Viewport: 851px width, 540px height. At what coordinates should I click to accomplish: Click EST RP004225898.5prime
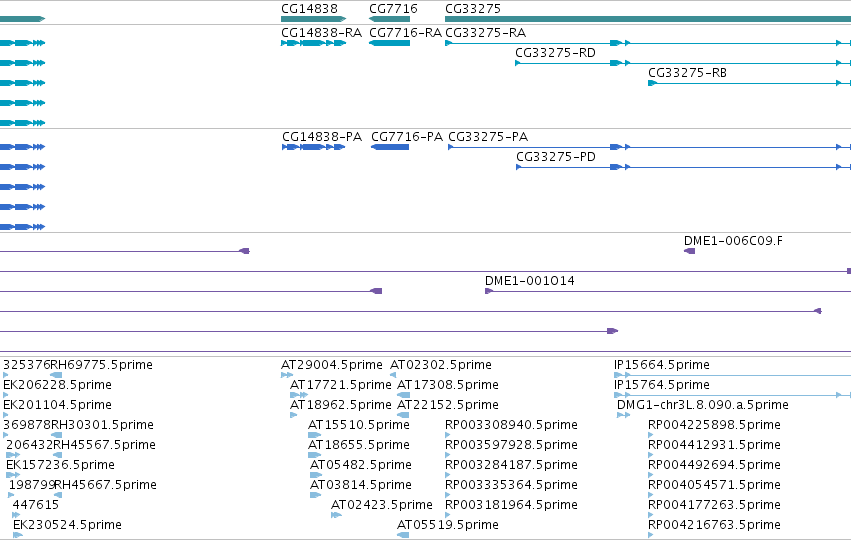(714, 425)
